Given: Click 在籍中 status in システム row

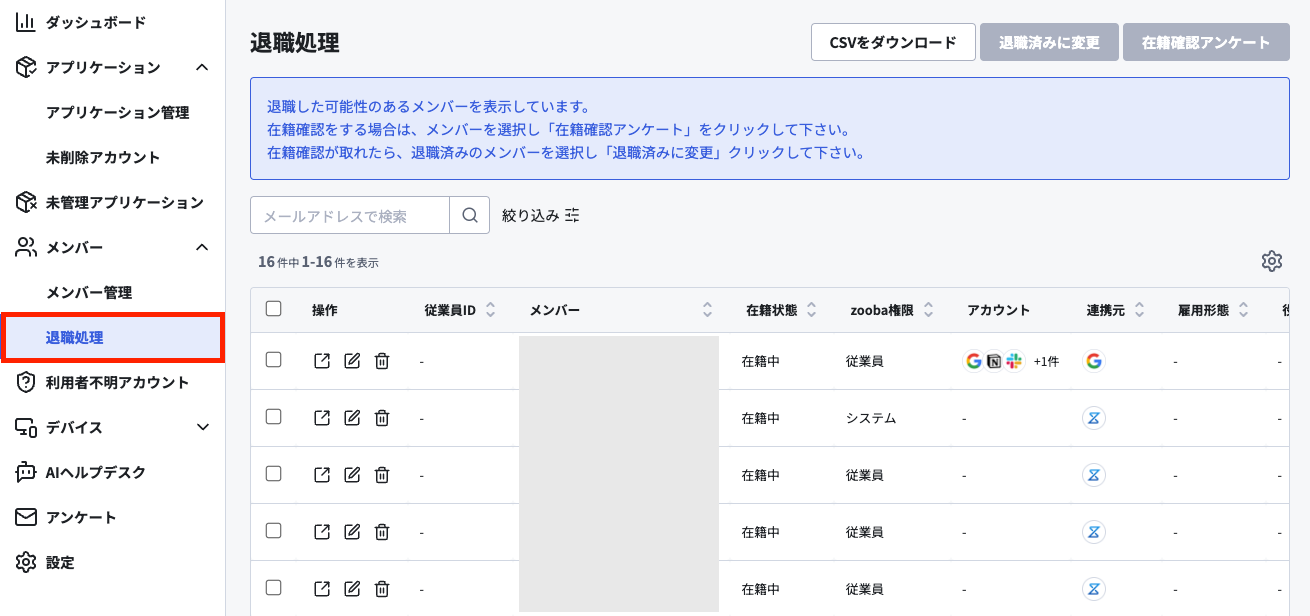Looking at the screenshot, I should [x=761, y=418].
